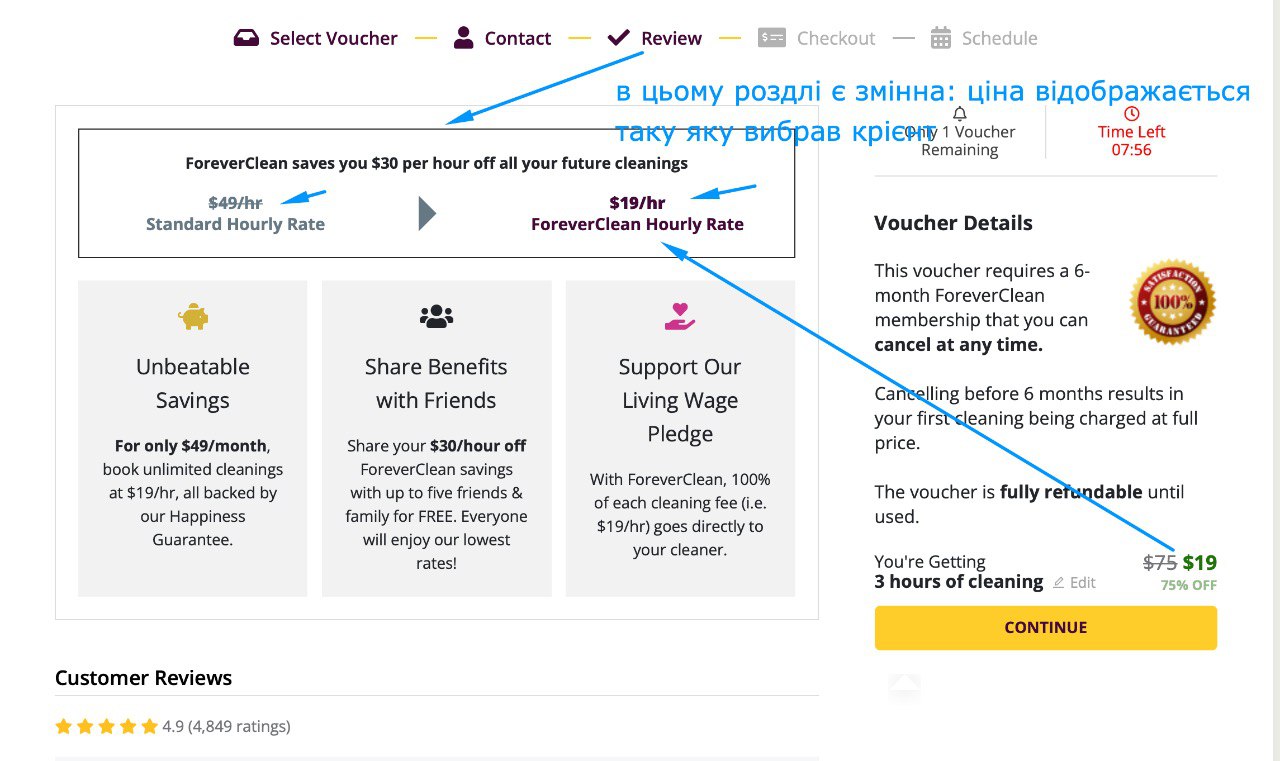1280x761 pixels.
Task: Click the piggy bank savings icon
Action: [193, 317]
